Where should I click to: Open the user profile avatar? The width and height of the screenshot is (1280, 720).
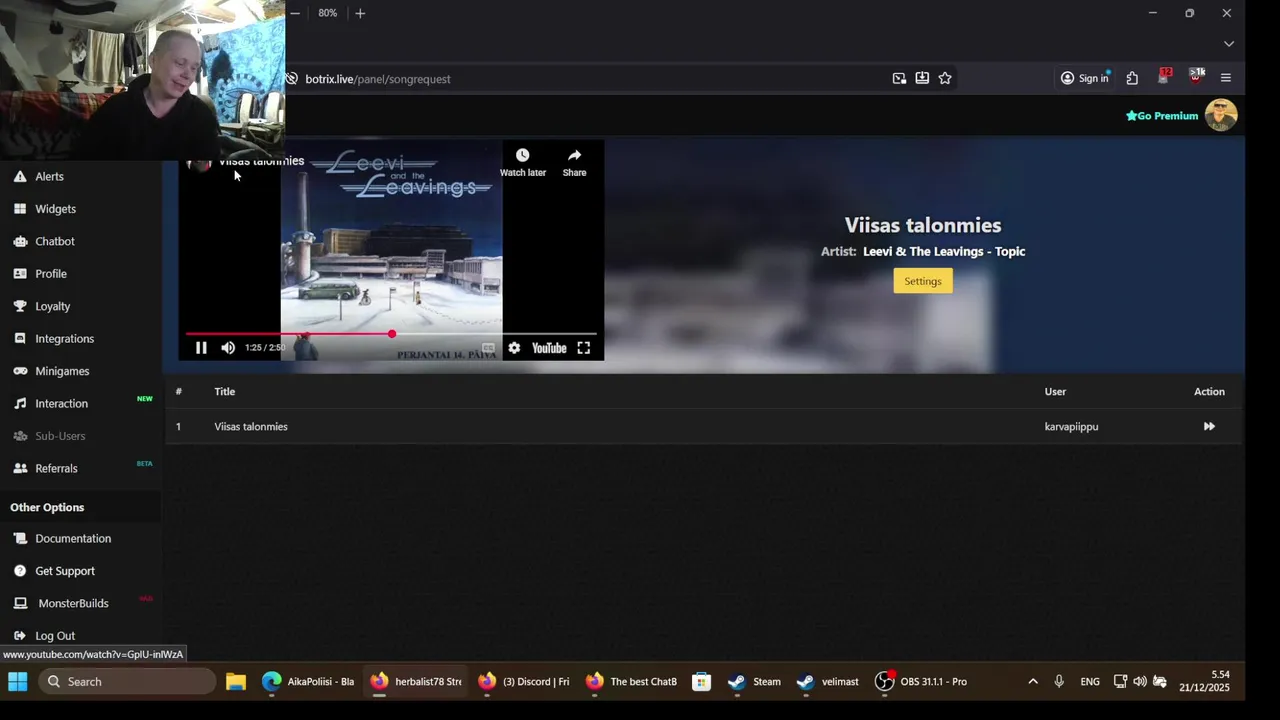pyautogui.click(x=1221, y=115)
